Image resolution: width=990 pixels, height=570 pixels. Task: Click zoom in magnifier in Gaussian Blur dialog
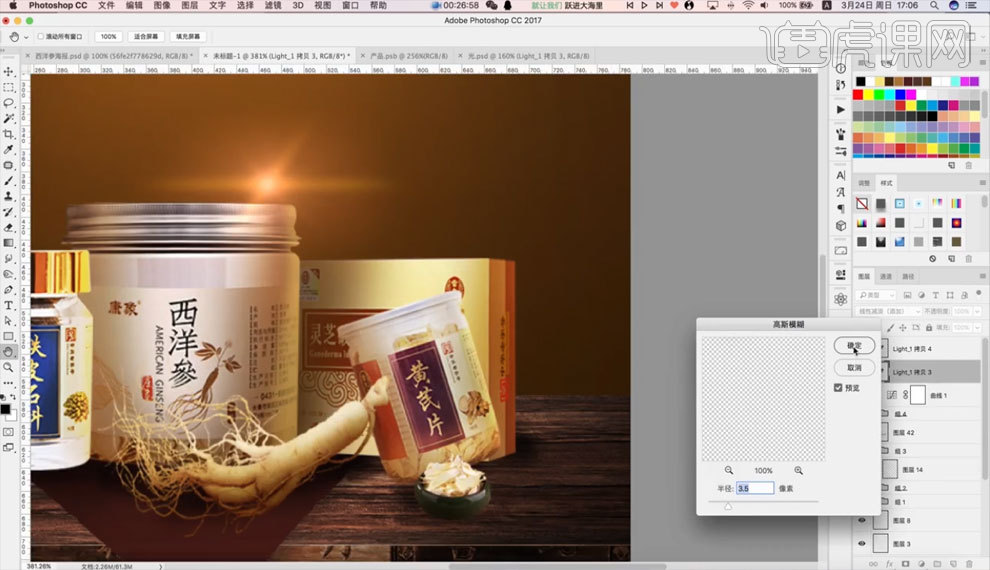coord(799,470)
